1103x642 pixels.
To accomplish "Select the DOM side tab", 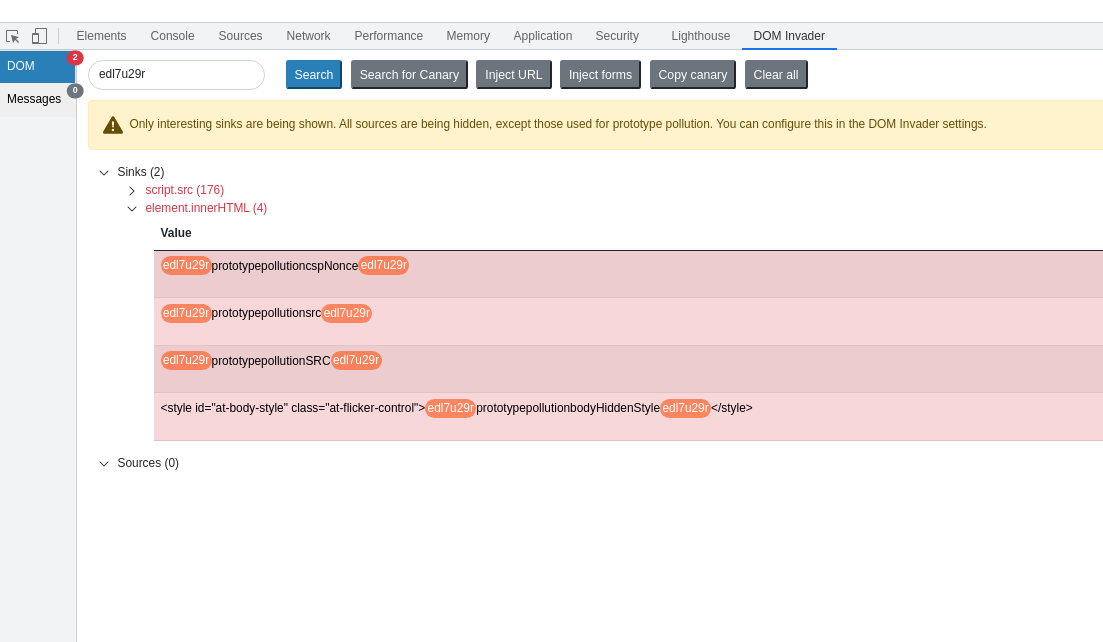I will tap(37, 66).
